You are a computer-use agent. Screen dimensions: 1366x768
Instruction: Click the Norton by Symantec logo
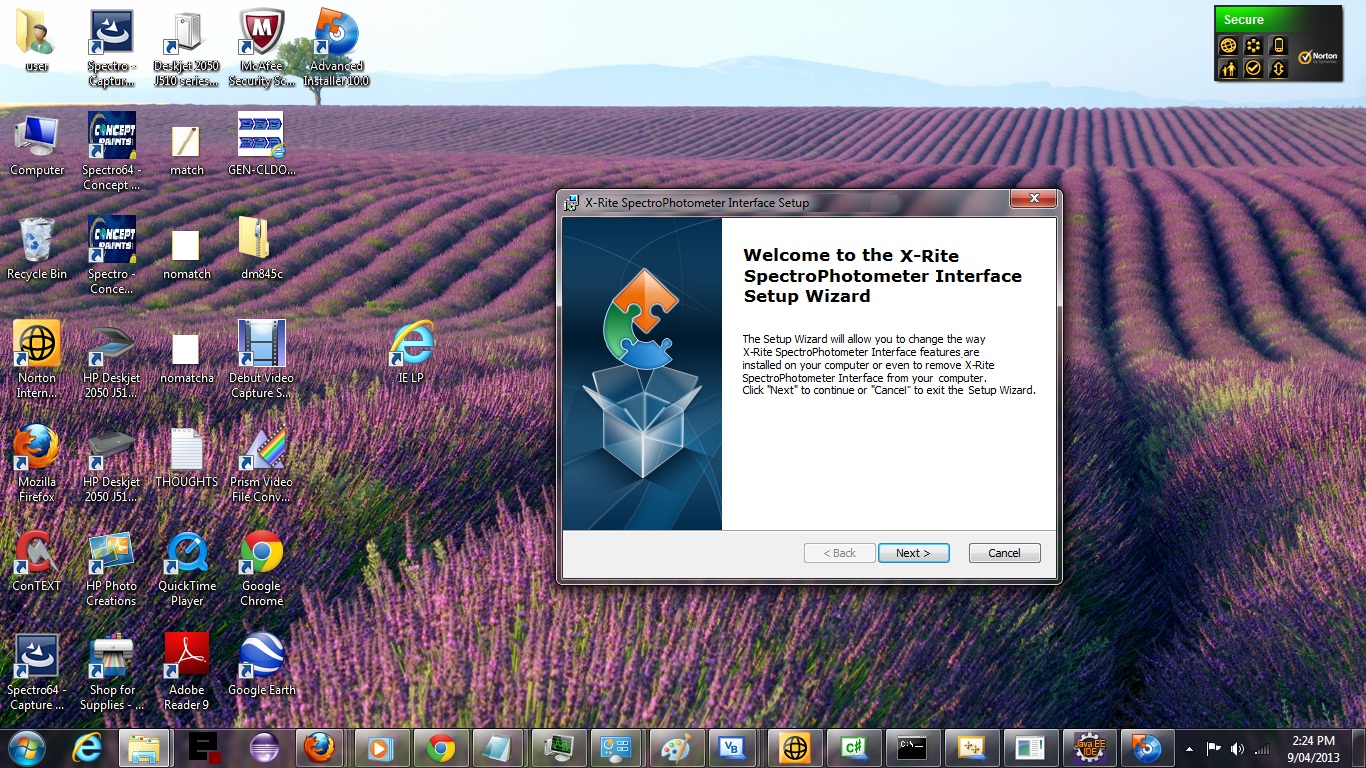pos(1317,57)
